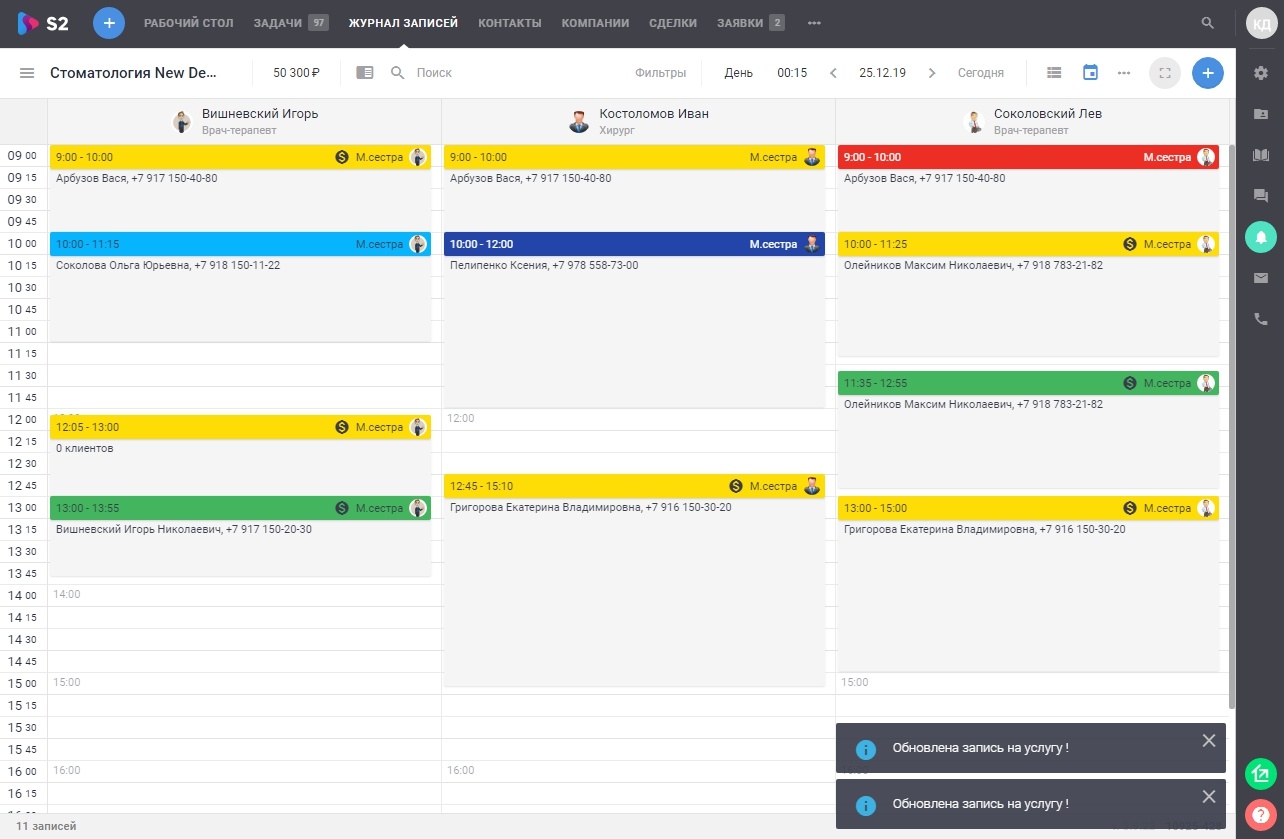Switch to list view icon in toolbar
This screenshot has width=1284, height=839.
(1054, 73)
